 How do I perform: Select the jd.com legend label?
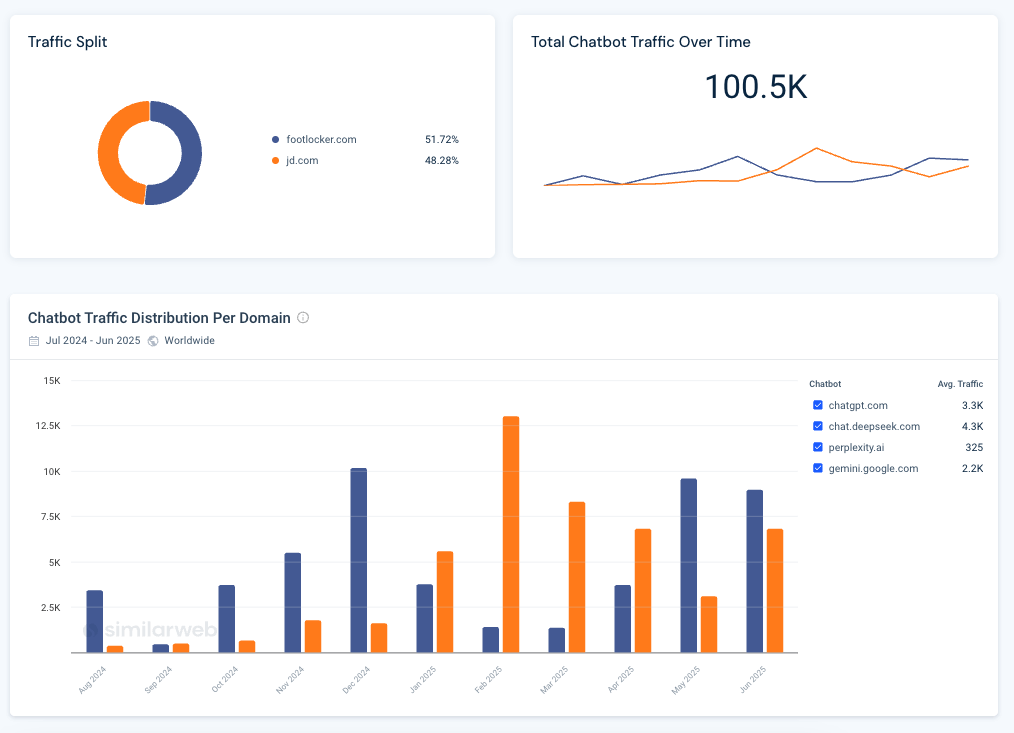pyautogui.click(x=302, y=161)
